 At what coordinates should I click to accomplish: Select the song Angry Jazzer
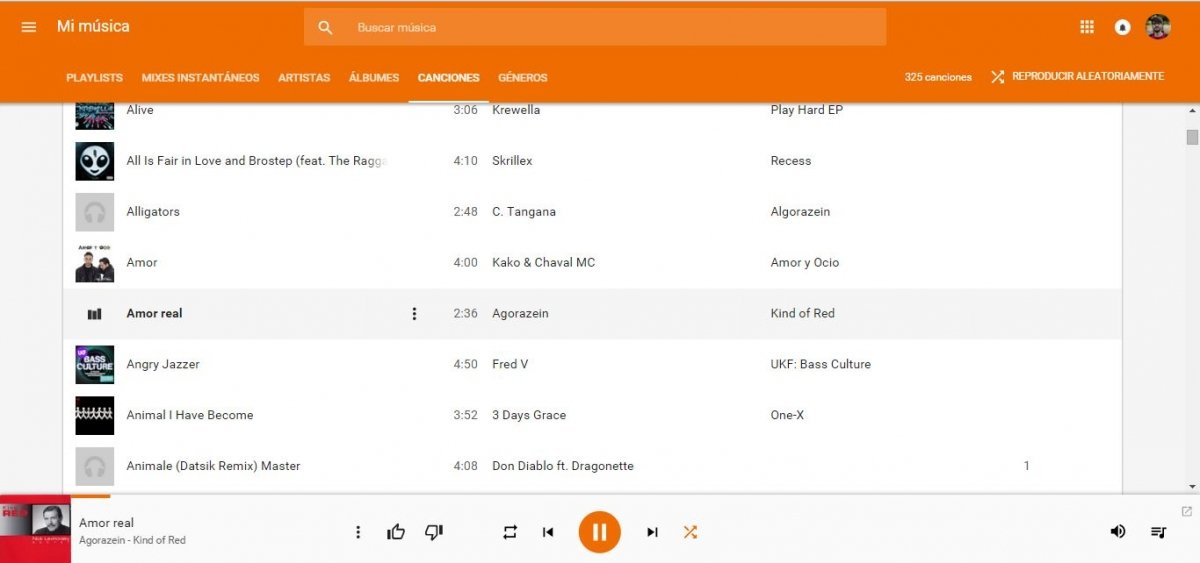(x=163, y=365)
